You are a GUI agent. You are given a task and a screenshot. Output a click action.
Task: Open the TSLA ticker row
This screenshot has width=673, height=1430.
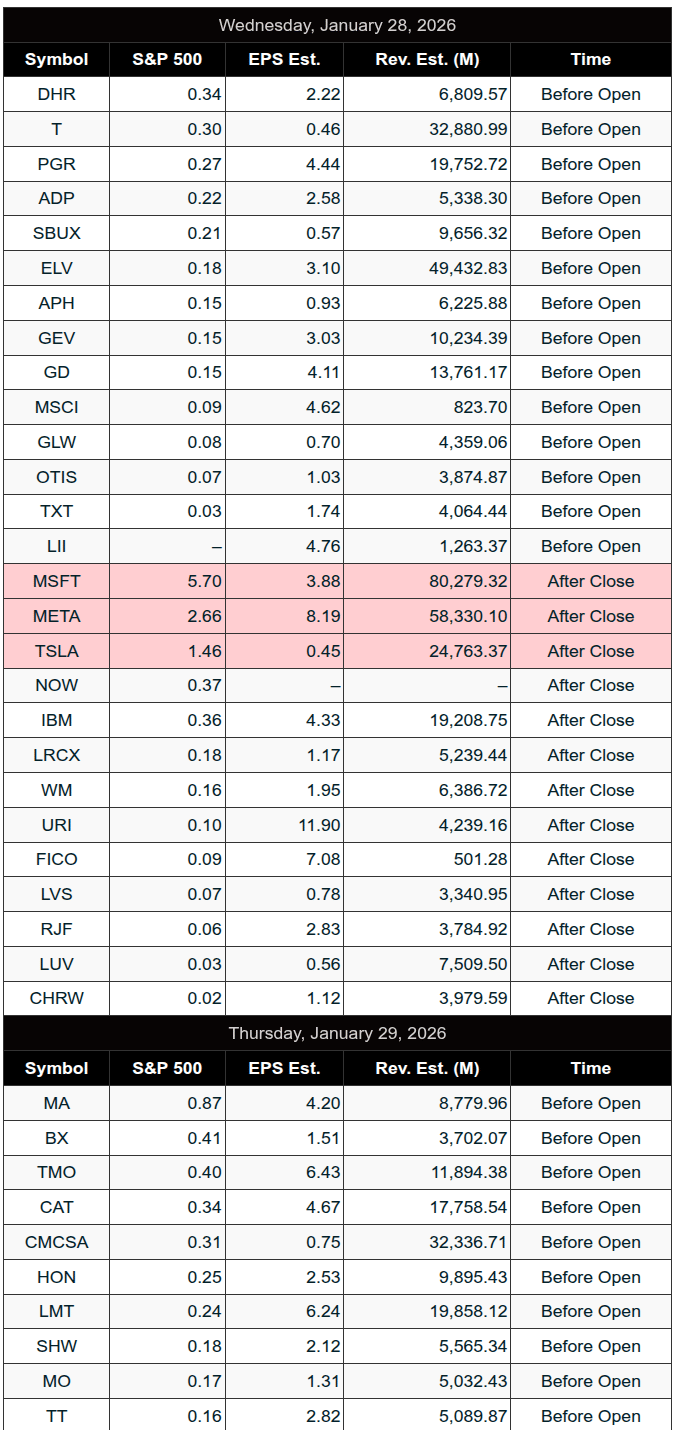tap(56, 651)
